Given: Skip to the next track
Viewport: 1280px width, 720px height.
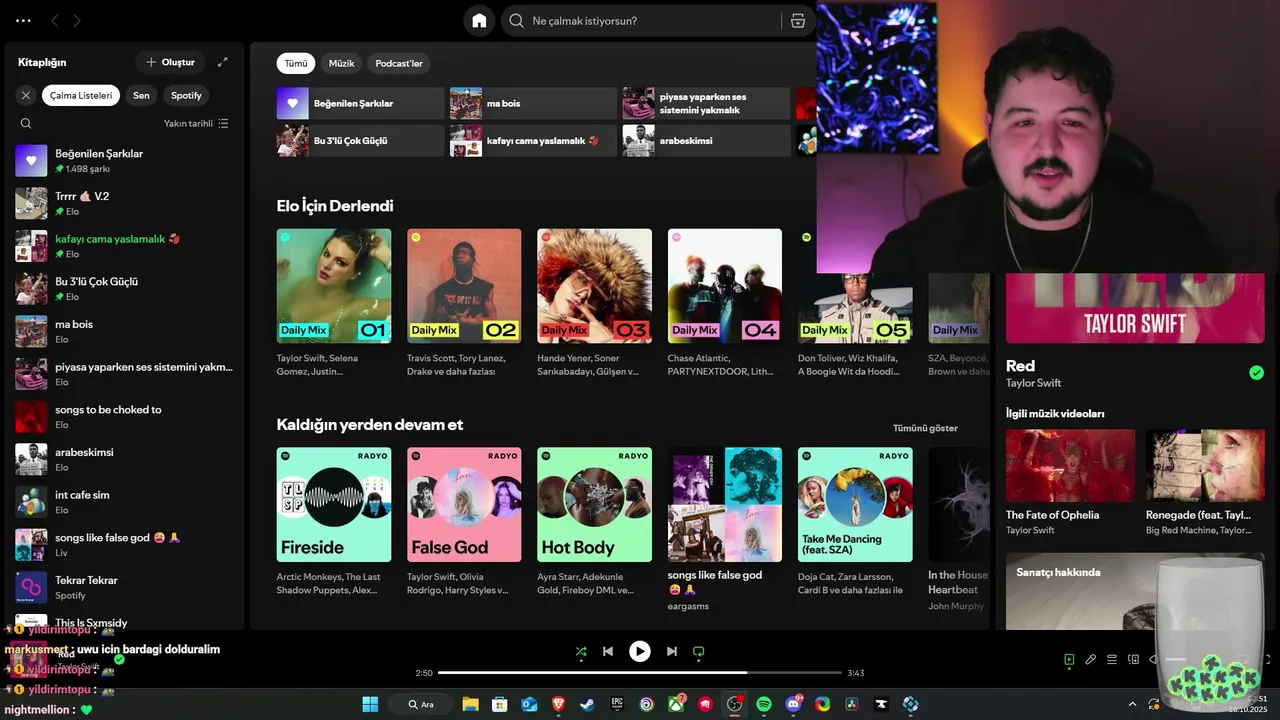Looking at the screenshot, I should click(x=672, y=651).
